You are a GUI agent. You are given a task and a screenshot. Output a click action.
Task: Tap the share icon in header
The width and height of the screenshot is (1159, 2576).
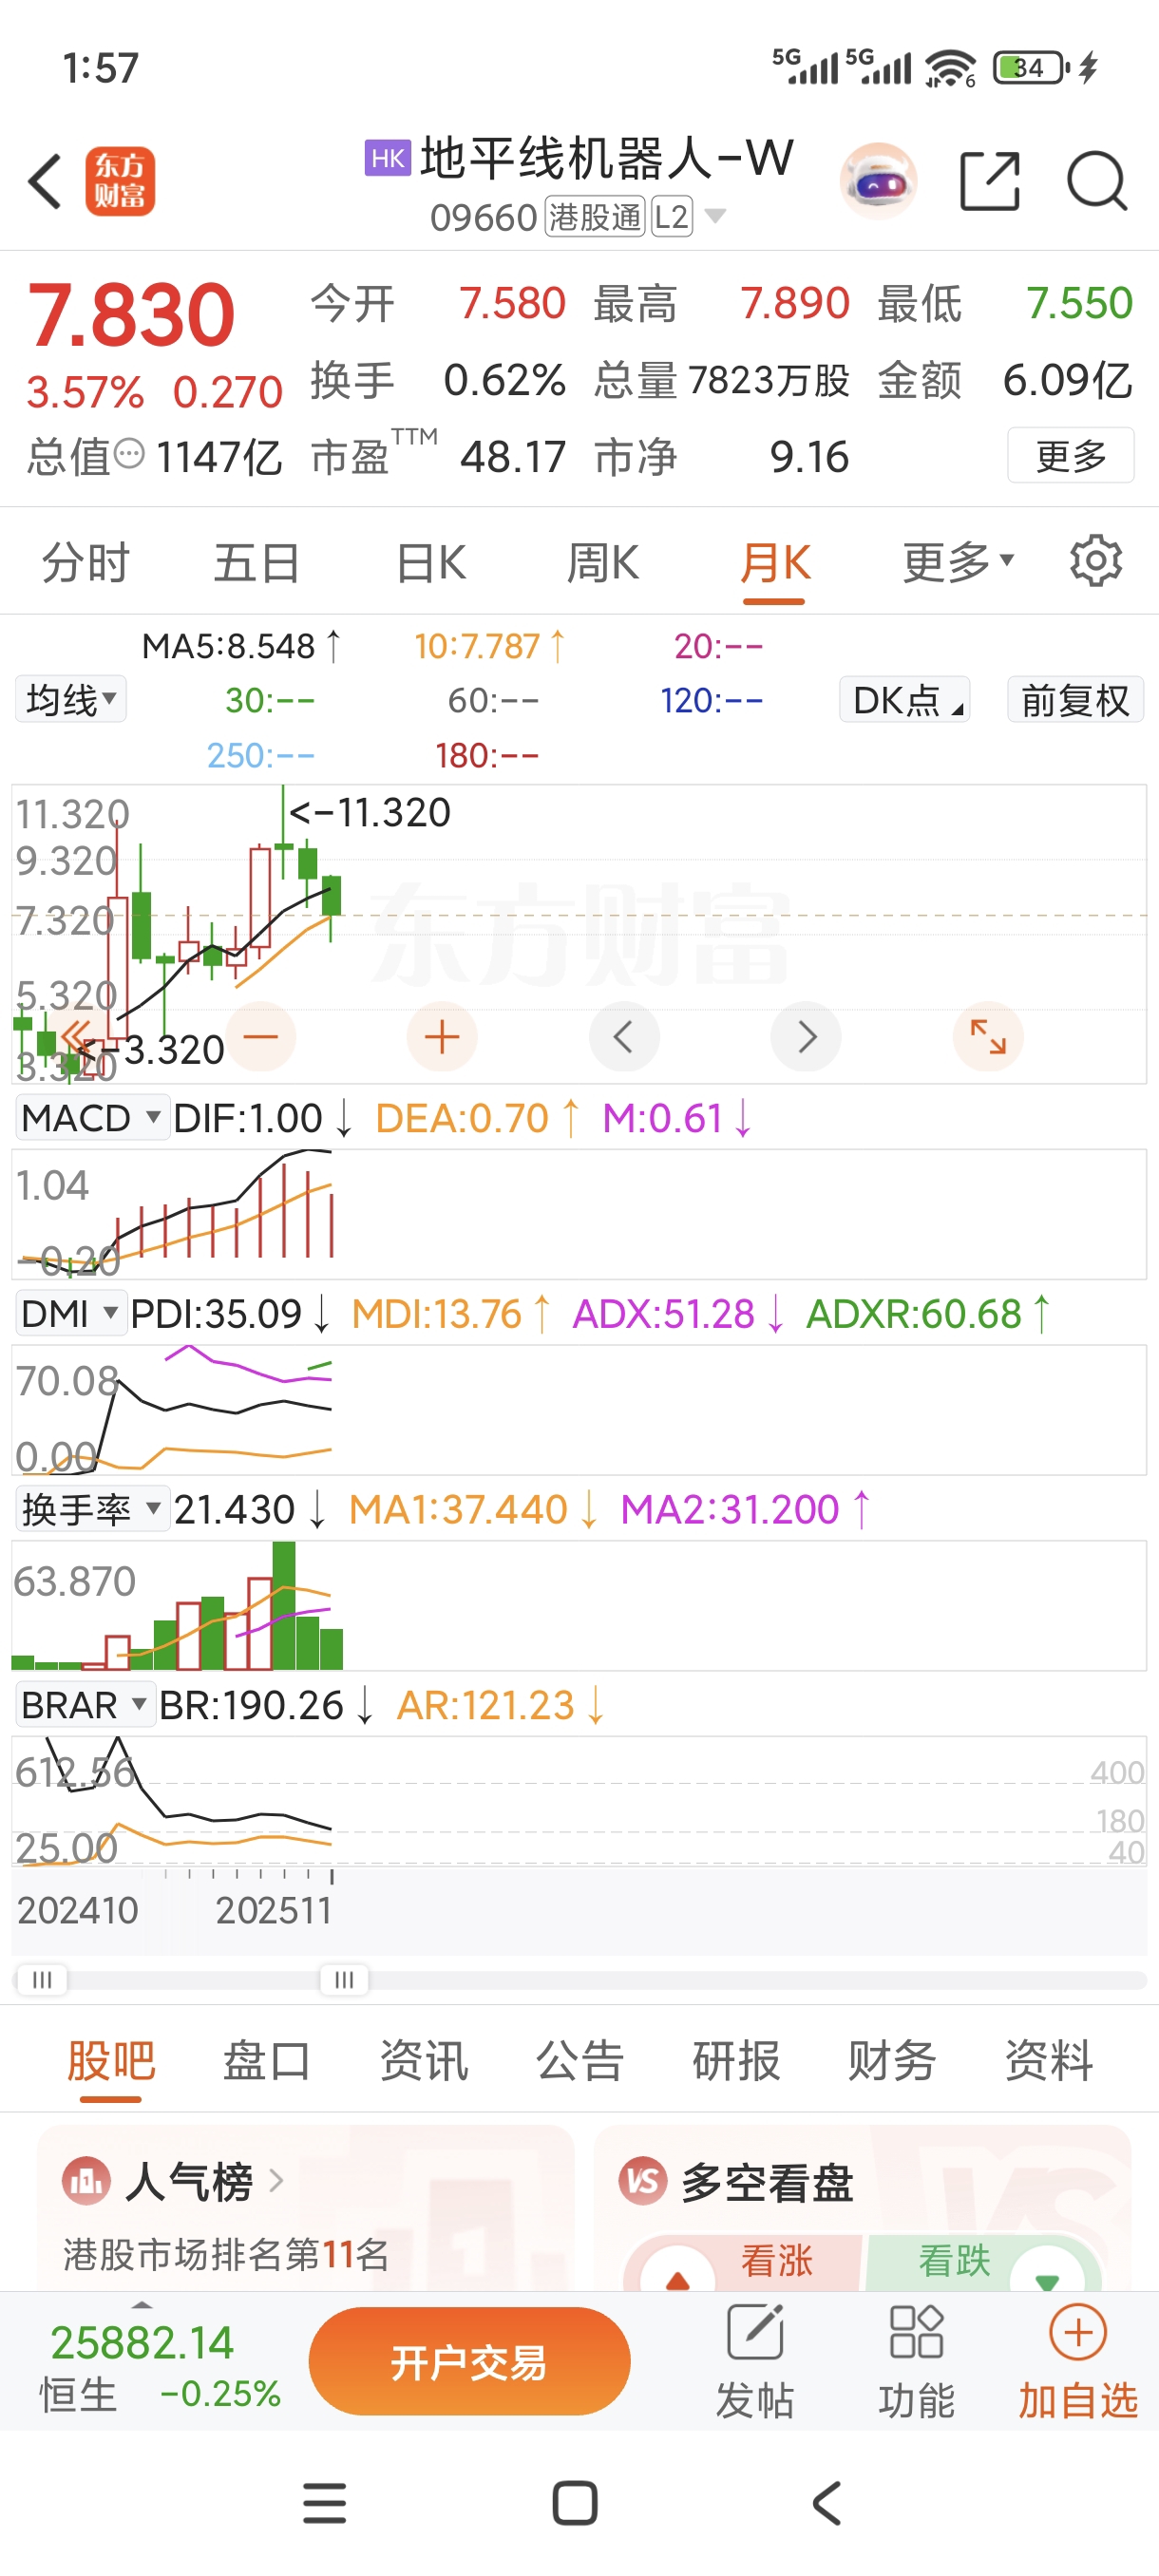(x=989, y=181)
